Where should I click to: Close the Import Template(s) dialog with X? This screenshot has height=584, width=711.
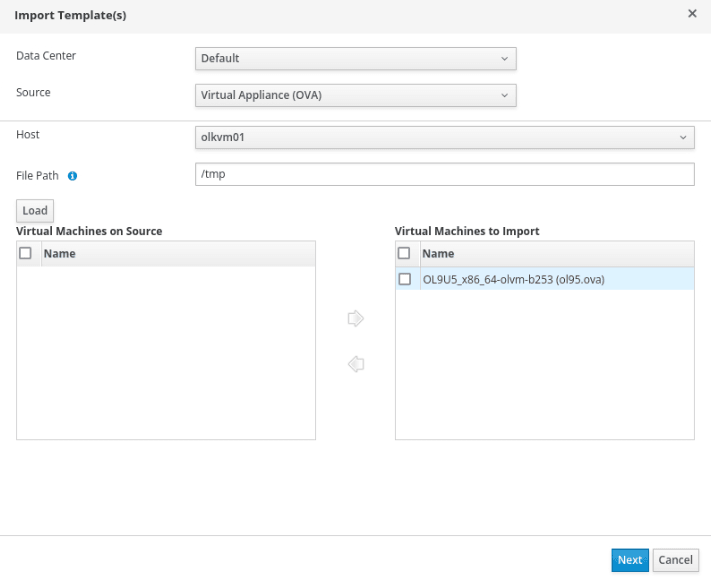[x=692, y=14]
